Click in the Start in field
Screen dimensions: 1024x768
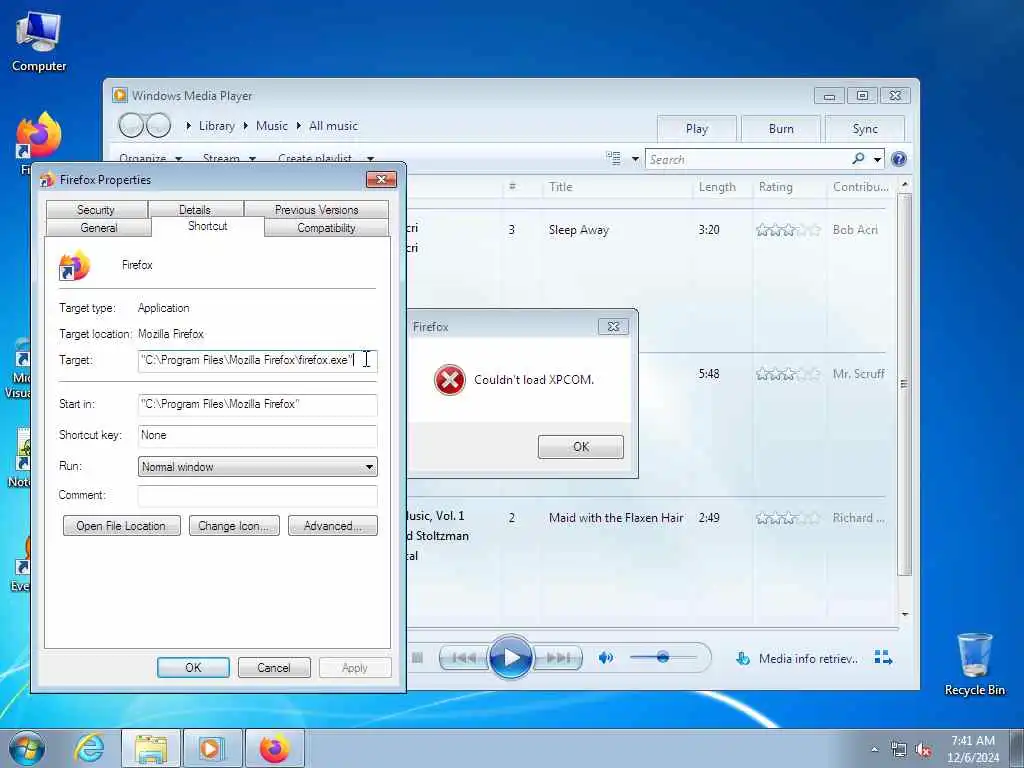(257, 404)
